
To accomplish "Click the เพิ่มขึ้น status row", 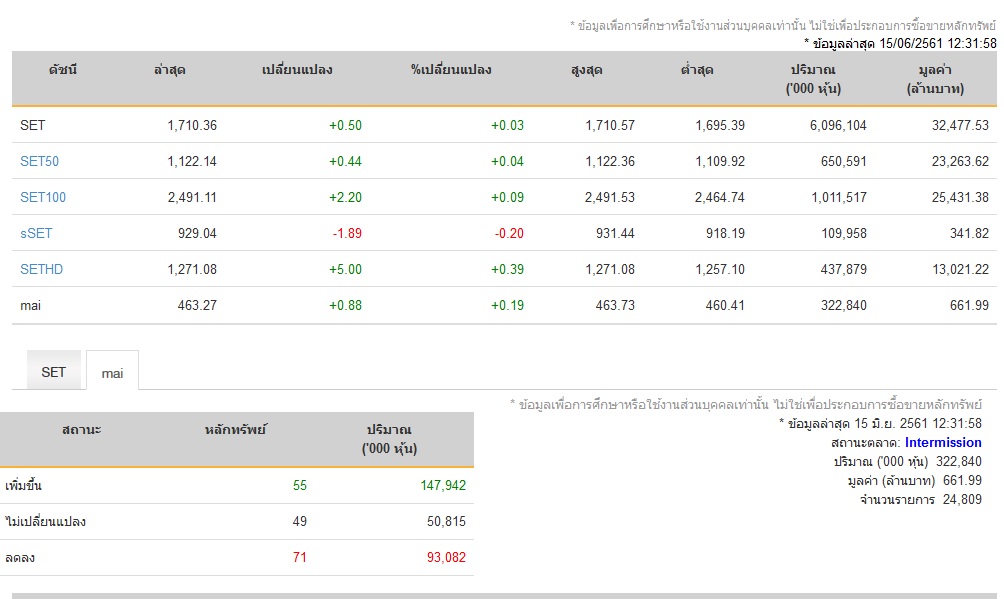I will coord(237,486).
